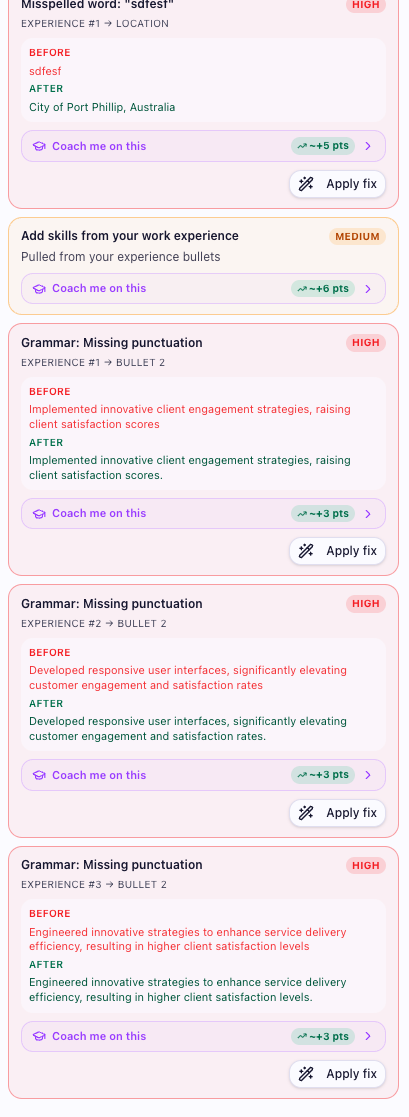409x1117 pixels.
Task: Click the trend arrow icon on the +6 pts badge
Action: pos(302,289)
